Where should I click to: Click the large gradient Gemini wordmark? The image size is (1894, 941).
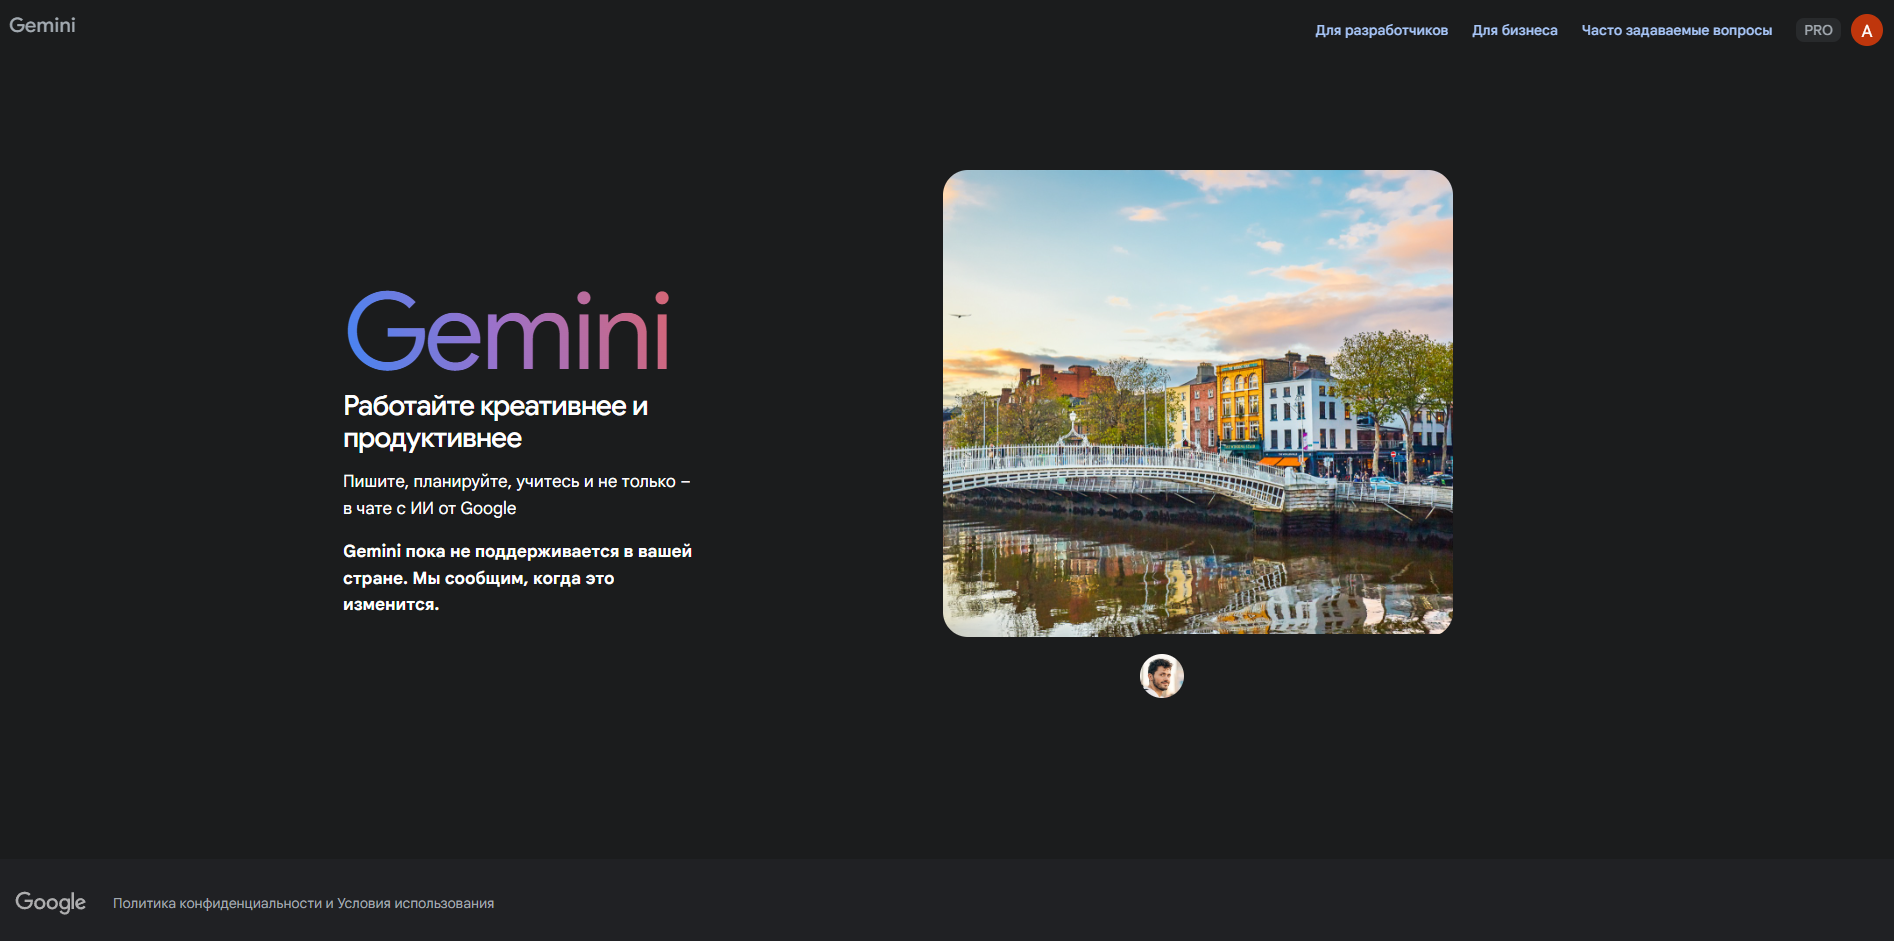pos(508,331)
